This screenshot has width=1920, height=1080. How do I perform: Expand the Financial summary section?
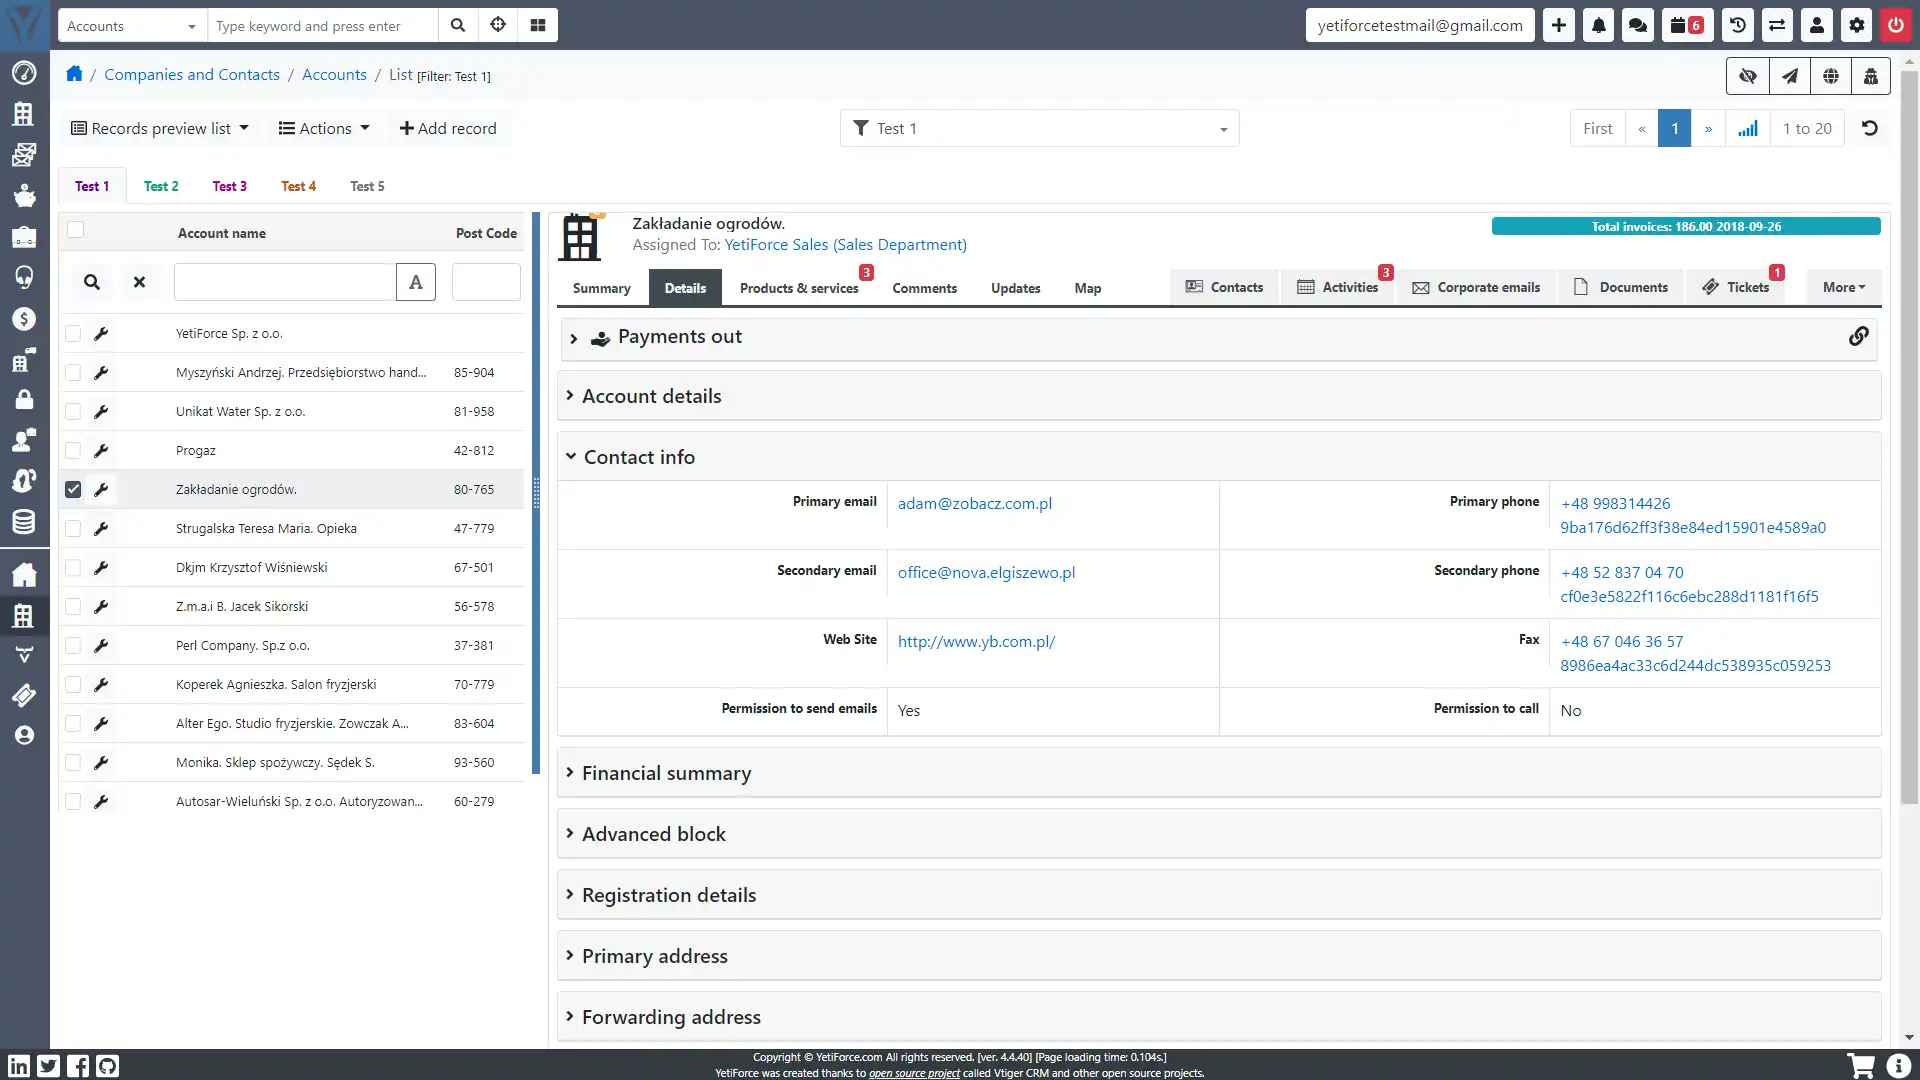point(666,773)
